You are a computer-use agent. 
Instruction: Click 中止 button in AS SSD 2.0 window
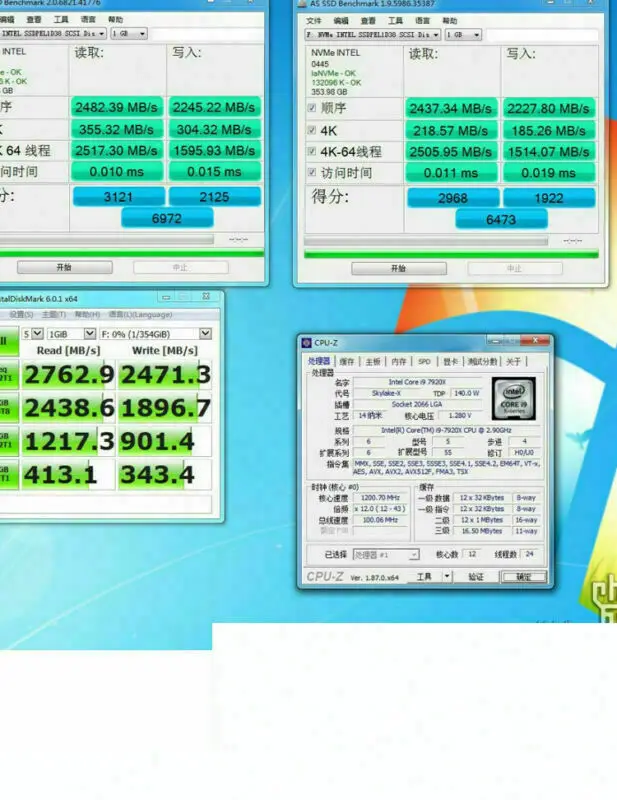tap(181, 267)
